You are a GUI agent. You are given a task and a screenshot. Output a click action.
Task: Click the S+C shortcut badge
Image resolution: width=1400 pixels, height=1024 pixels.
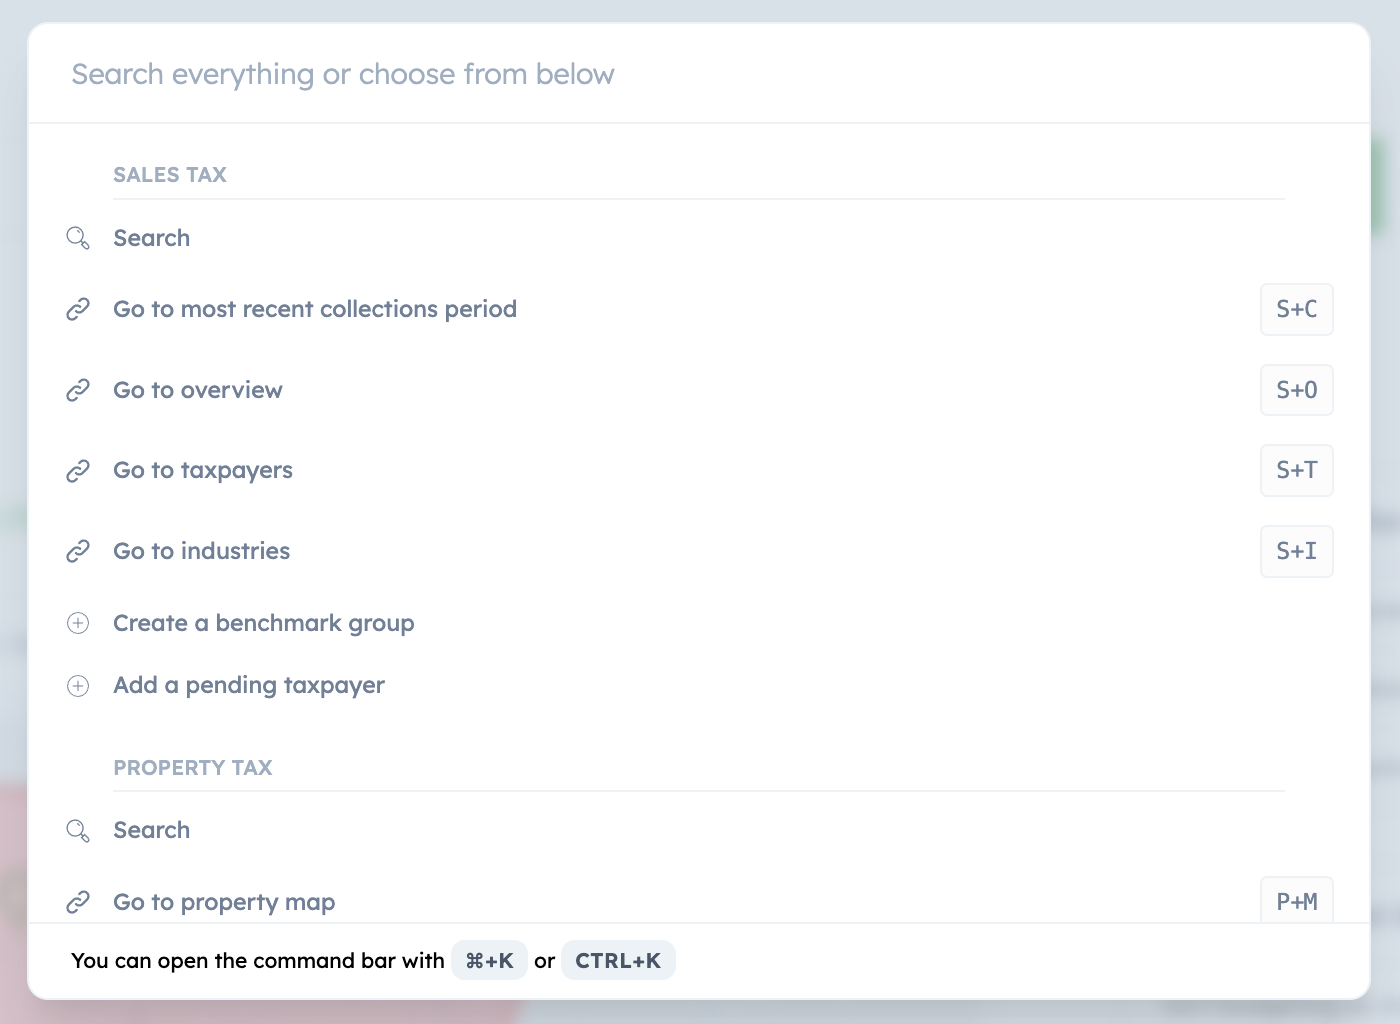point(1296,310)
